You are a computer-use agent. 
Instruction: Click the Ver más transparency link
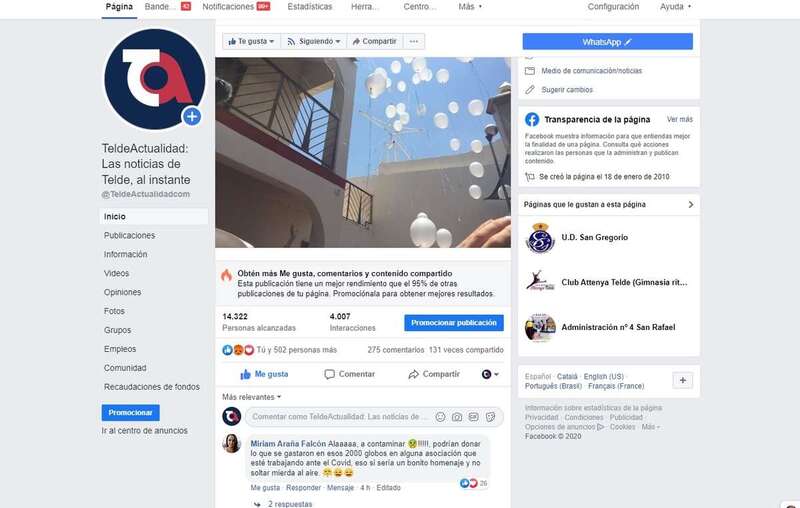click(x=680, y=119)
